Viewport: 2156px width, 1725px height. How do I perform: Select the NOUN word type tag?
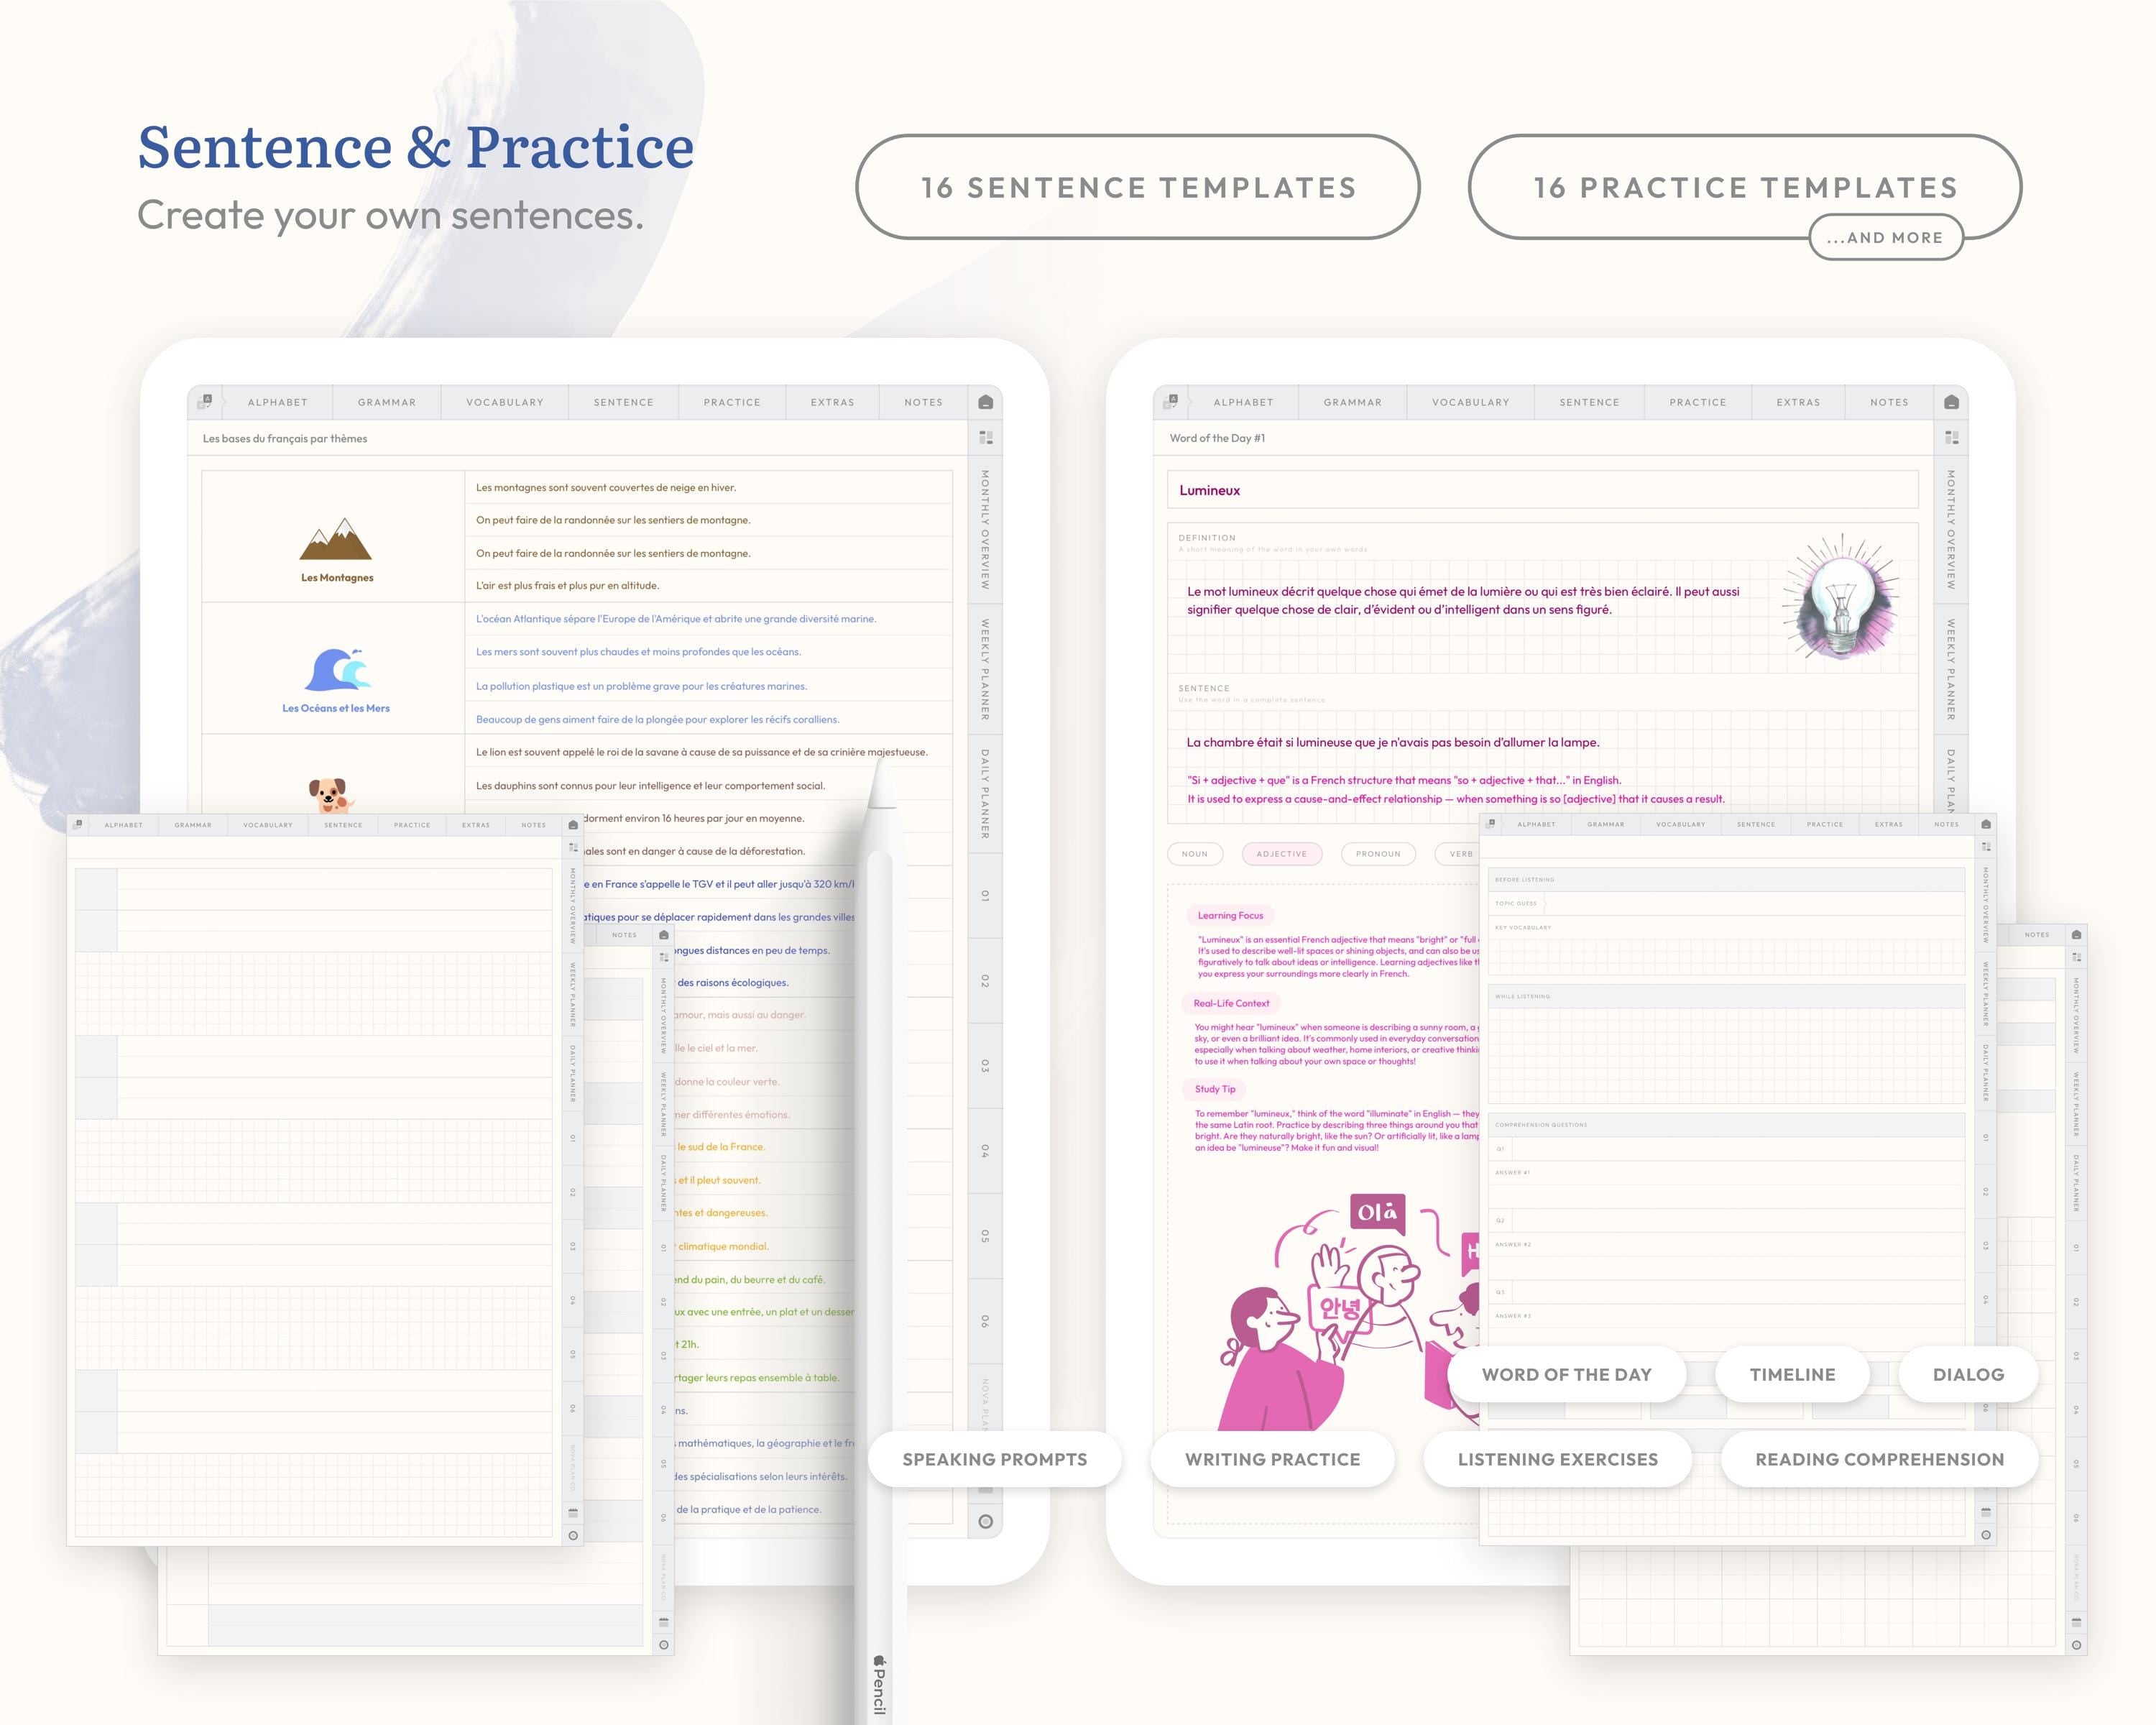tap(1194, 854)
